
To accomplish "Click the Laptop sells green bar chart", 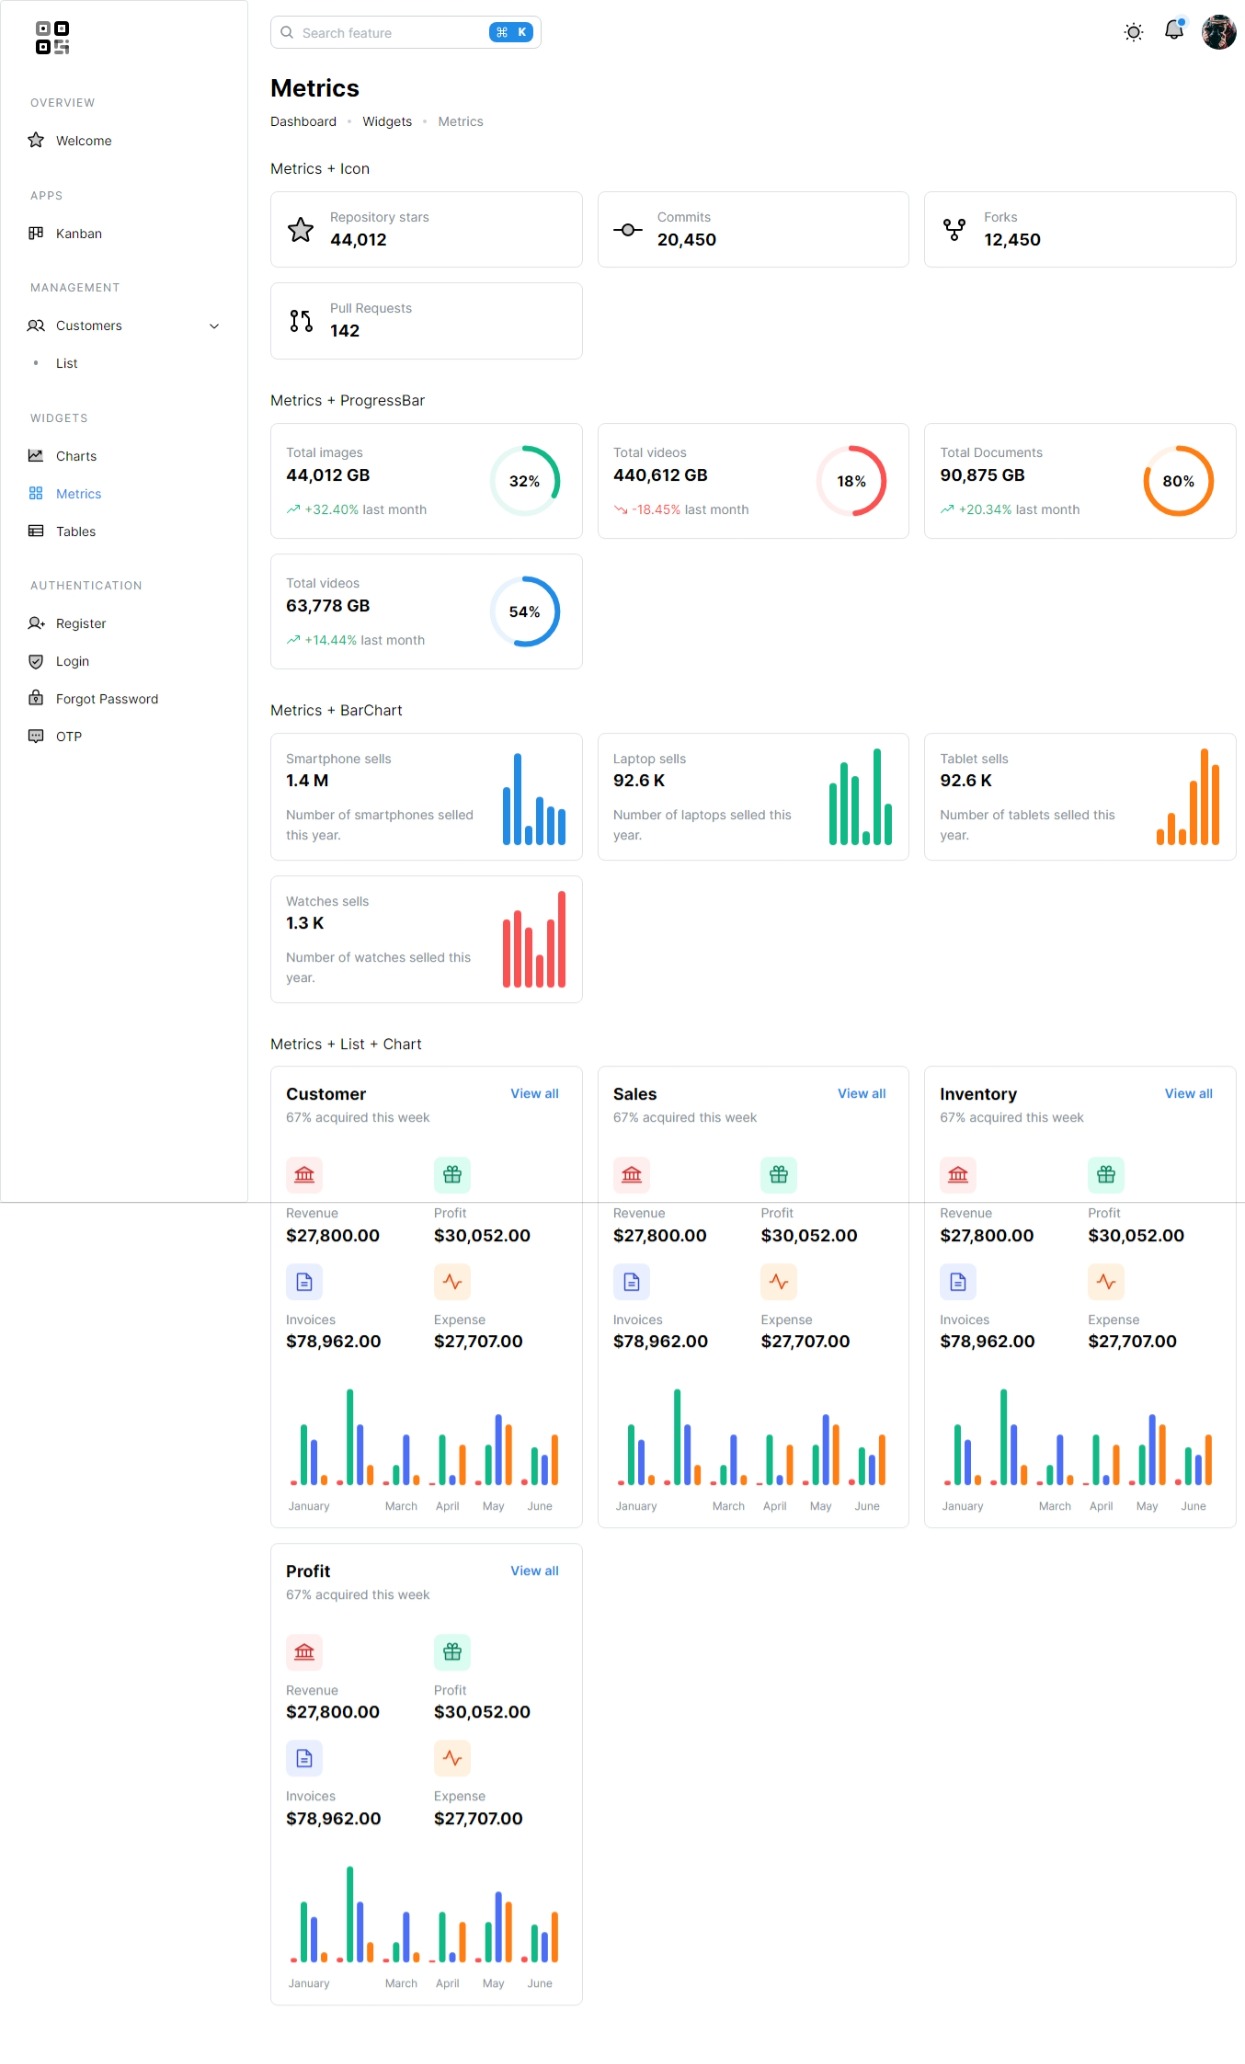I will click(861, 797).
